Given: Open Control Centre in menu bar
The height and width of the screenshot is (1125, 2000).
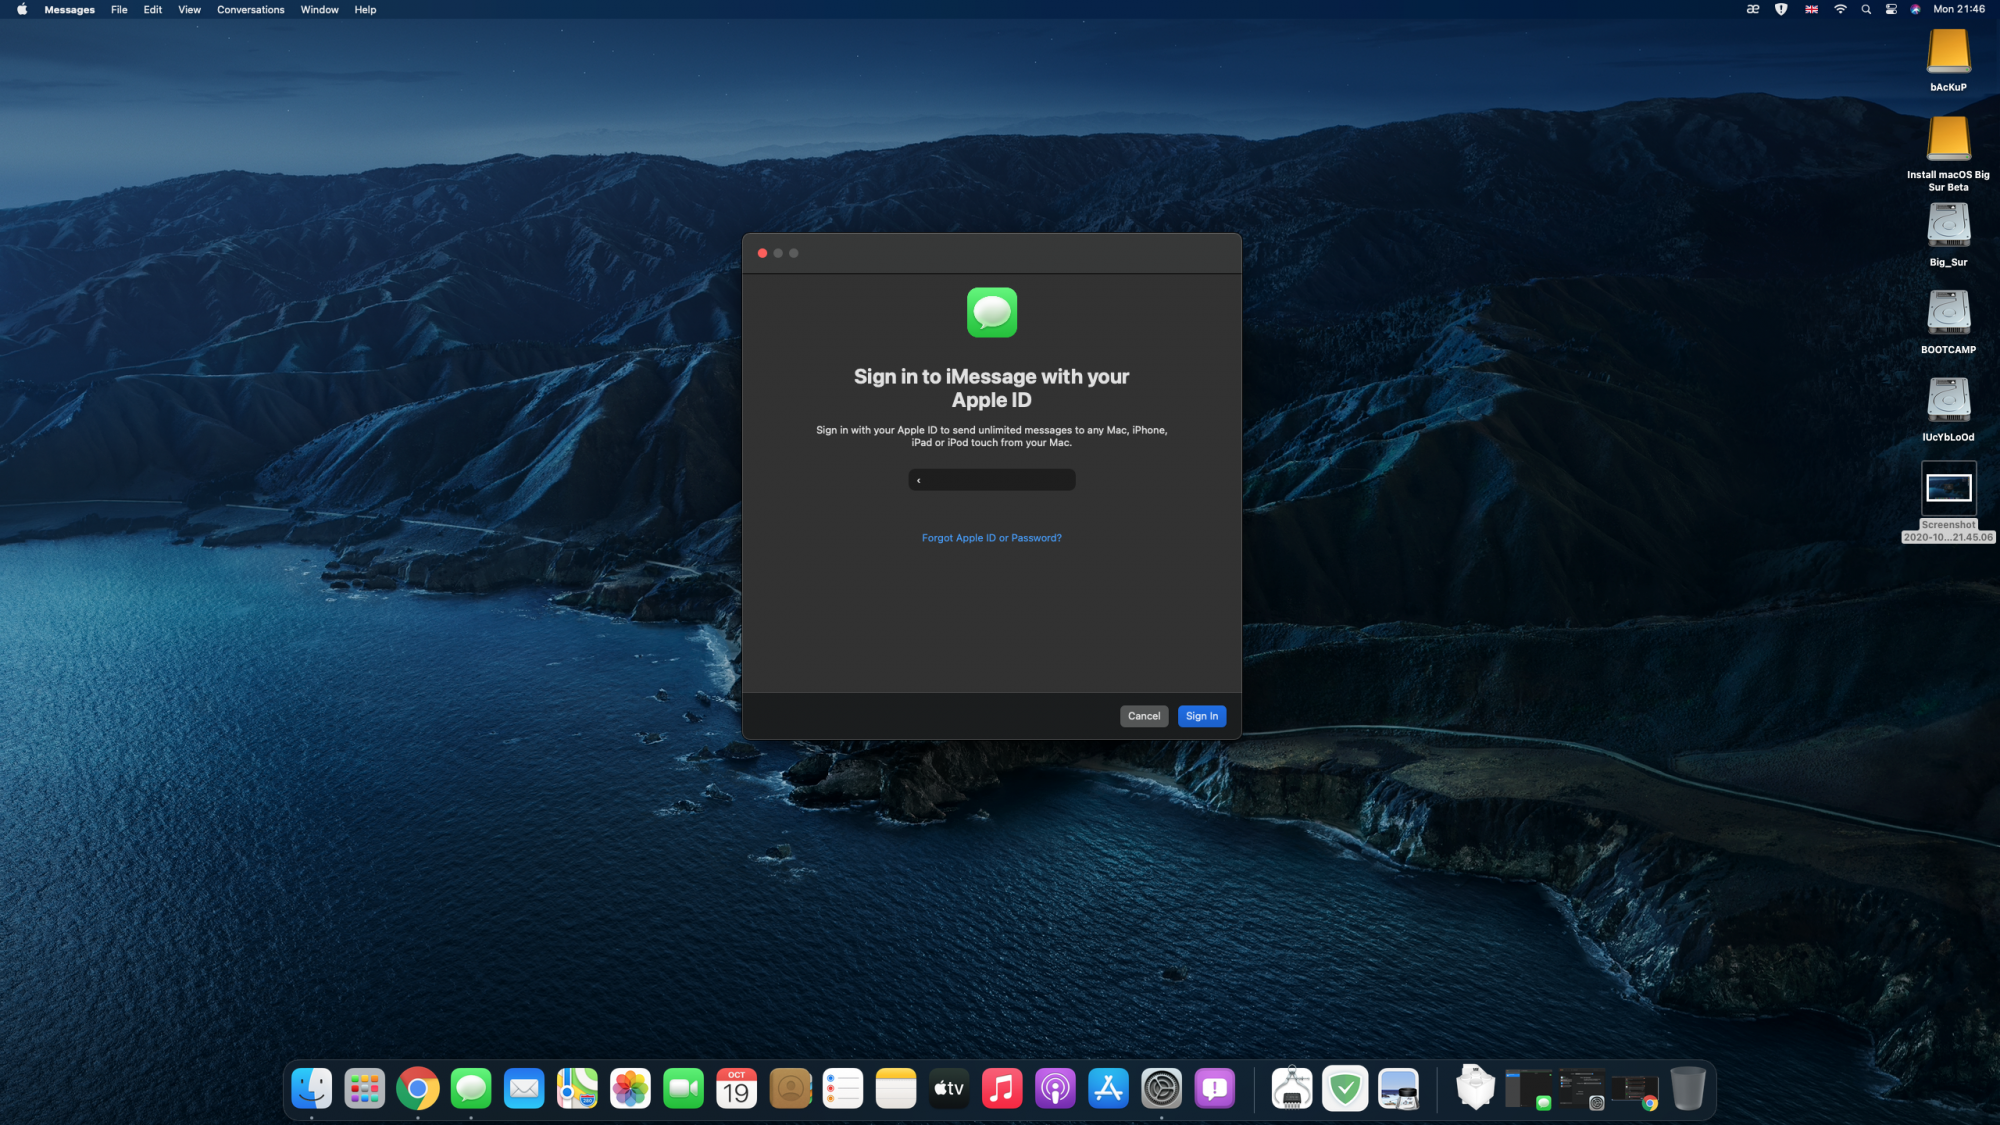Looking at the screenshot, I should click(1891, 9).
